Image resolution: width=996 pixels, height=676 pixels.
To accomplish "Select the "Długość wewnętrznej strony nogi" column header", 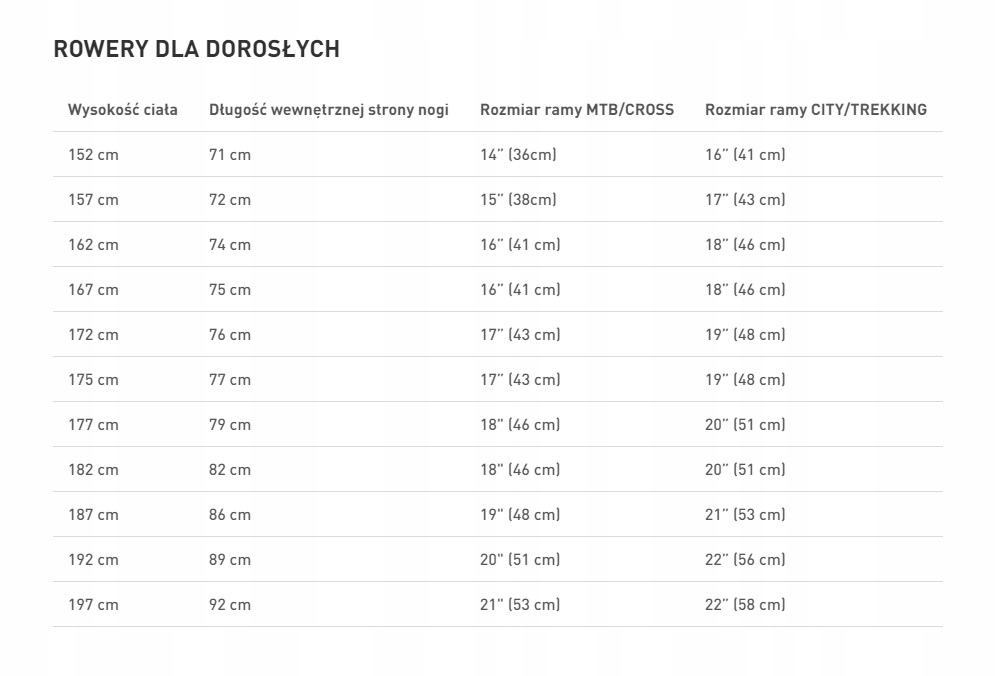I will coord(328,110).
